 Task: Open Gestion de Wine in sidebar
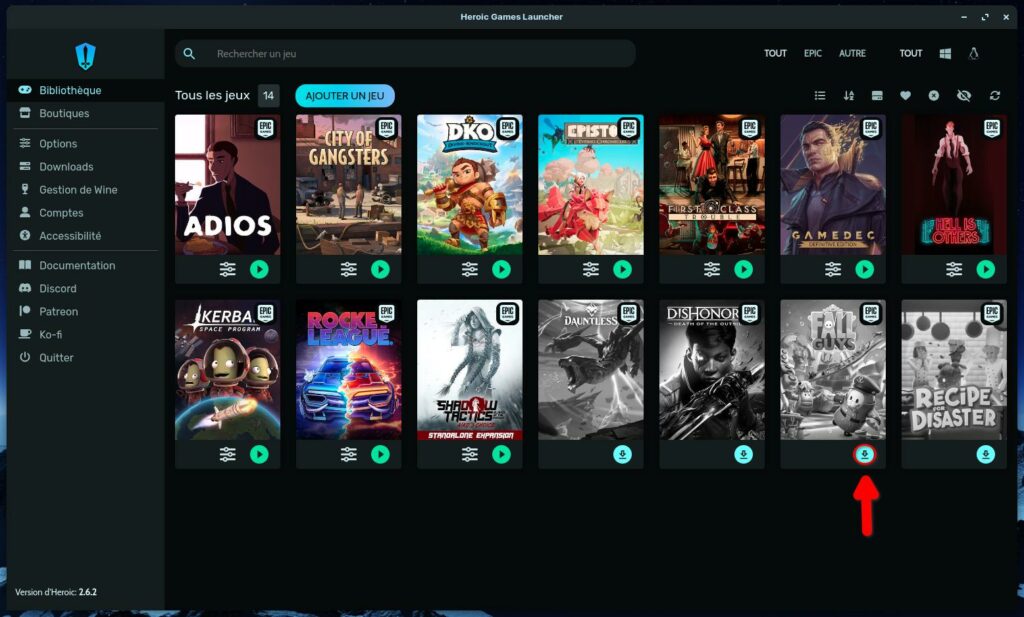coord(78,190)
